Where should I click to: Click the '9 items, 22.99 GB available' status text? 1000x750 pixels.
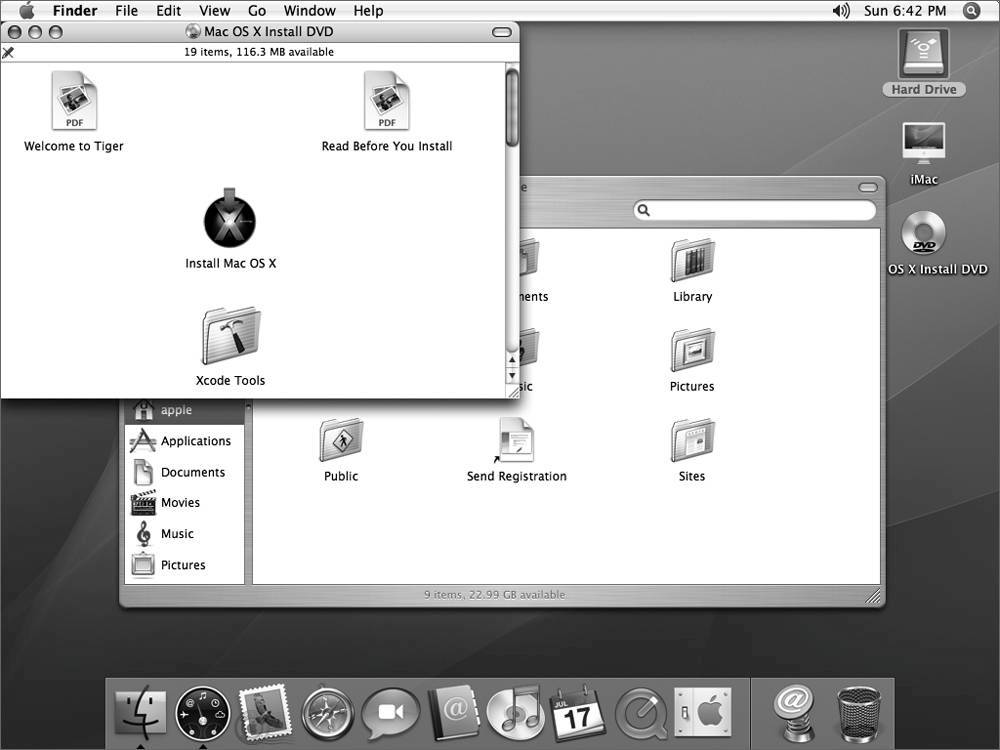coord(495,594)
